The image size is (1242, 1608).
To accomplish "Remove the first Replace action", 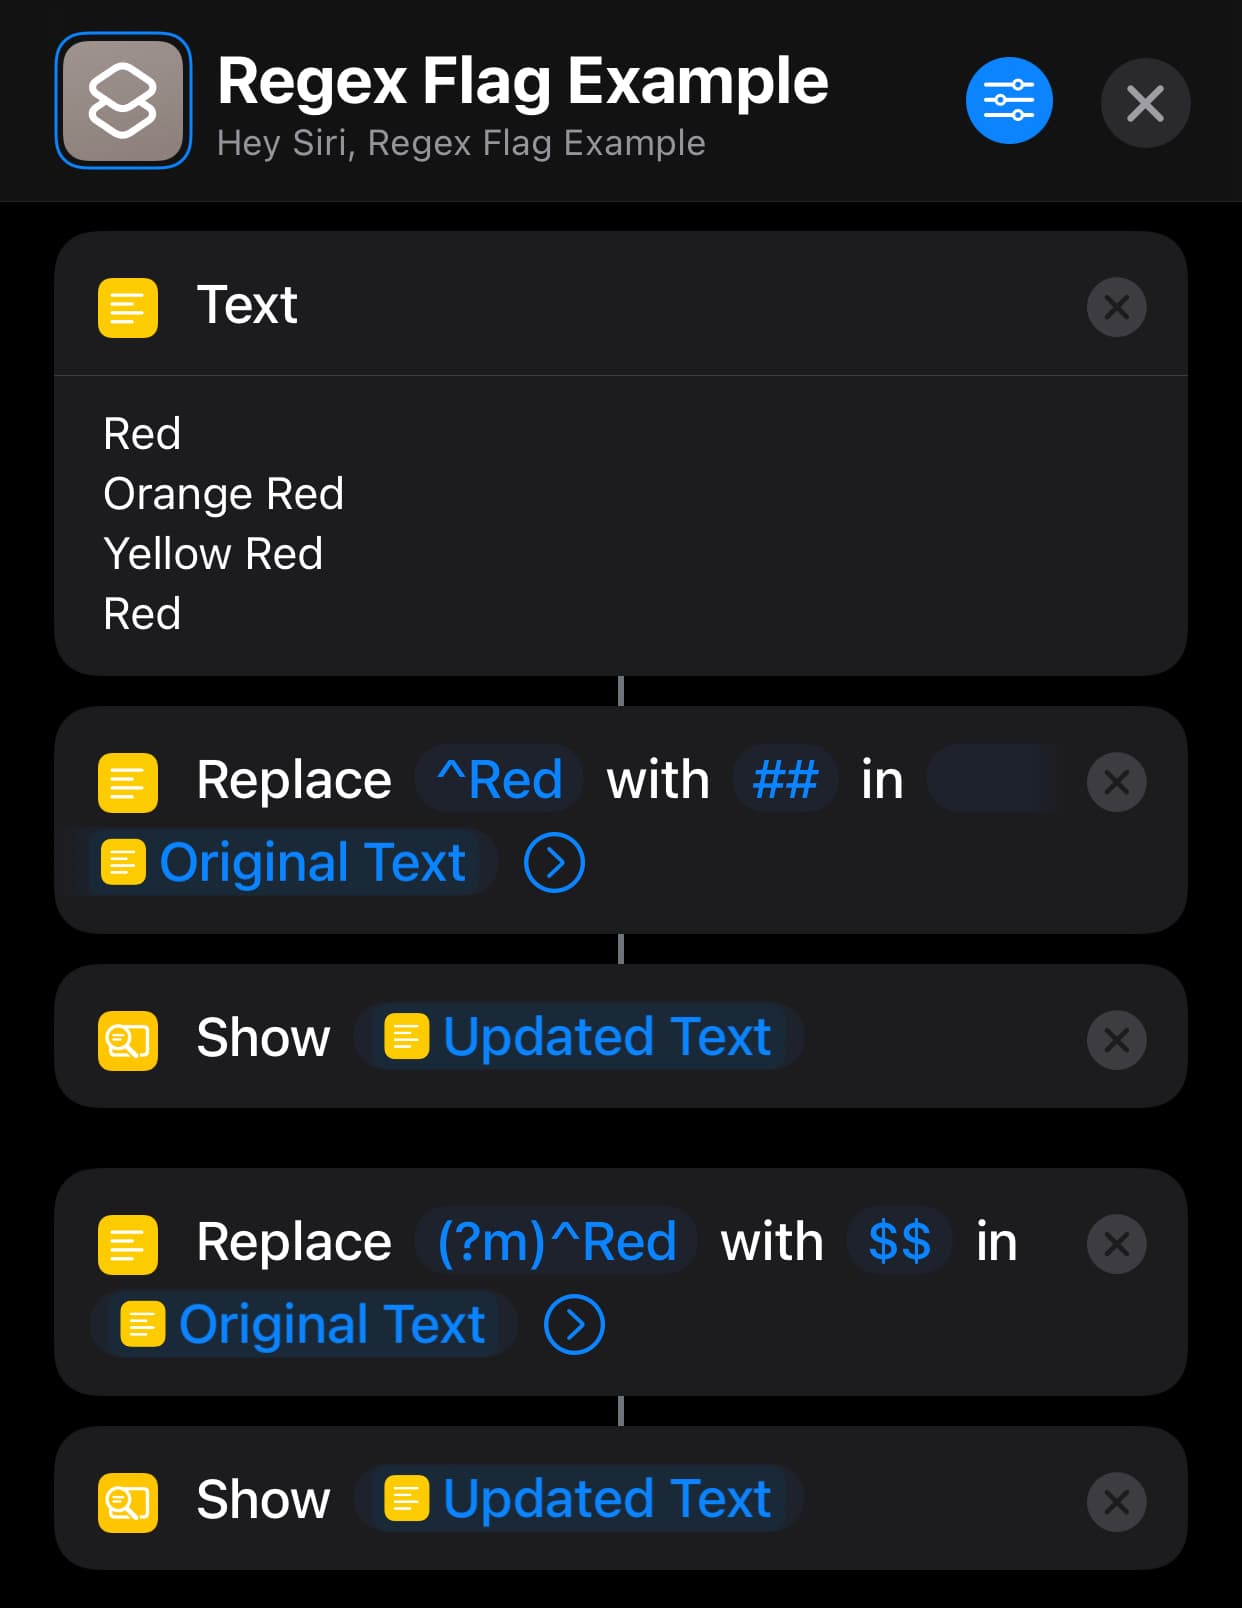I will (1116, 782).
